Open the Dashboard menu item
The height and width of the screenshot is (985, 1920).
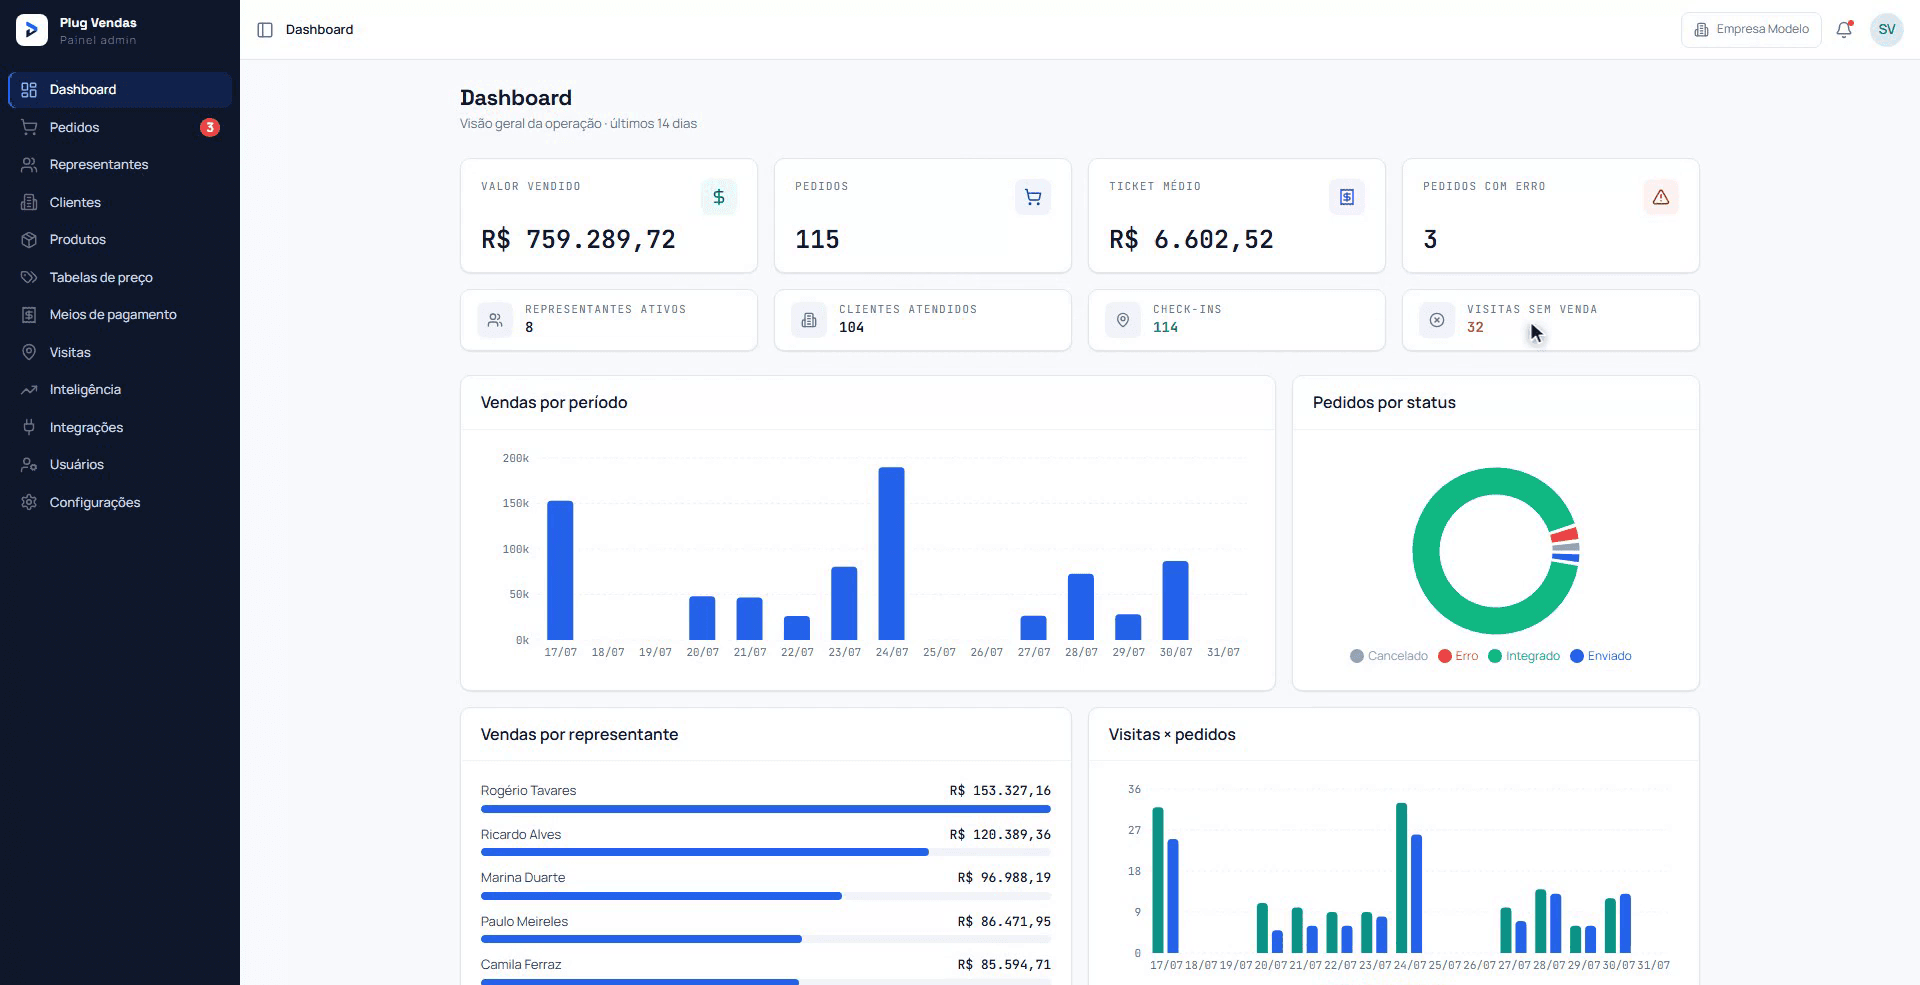pyautogui.click(x=120, y=90)
